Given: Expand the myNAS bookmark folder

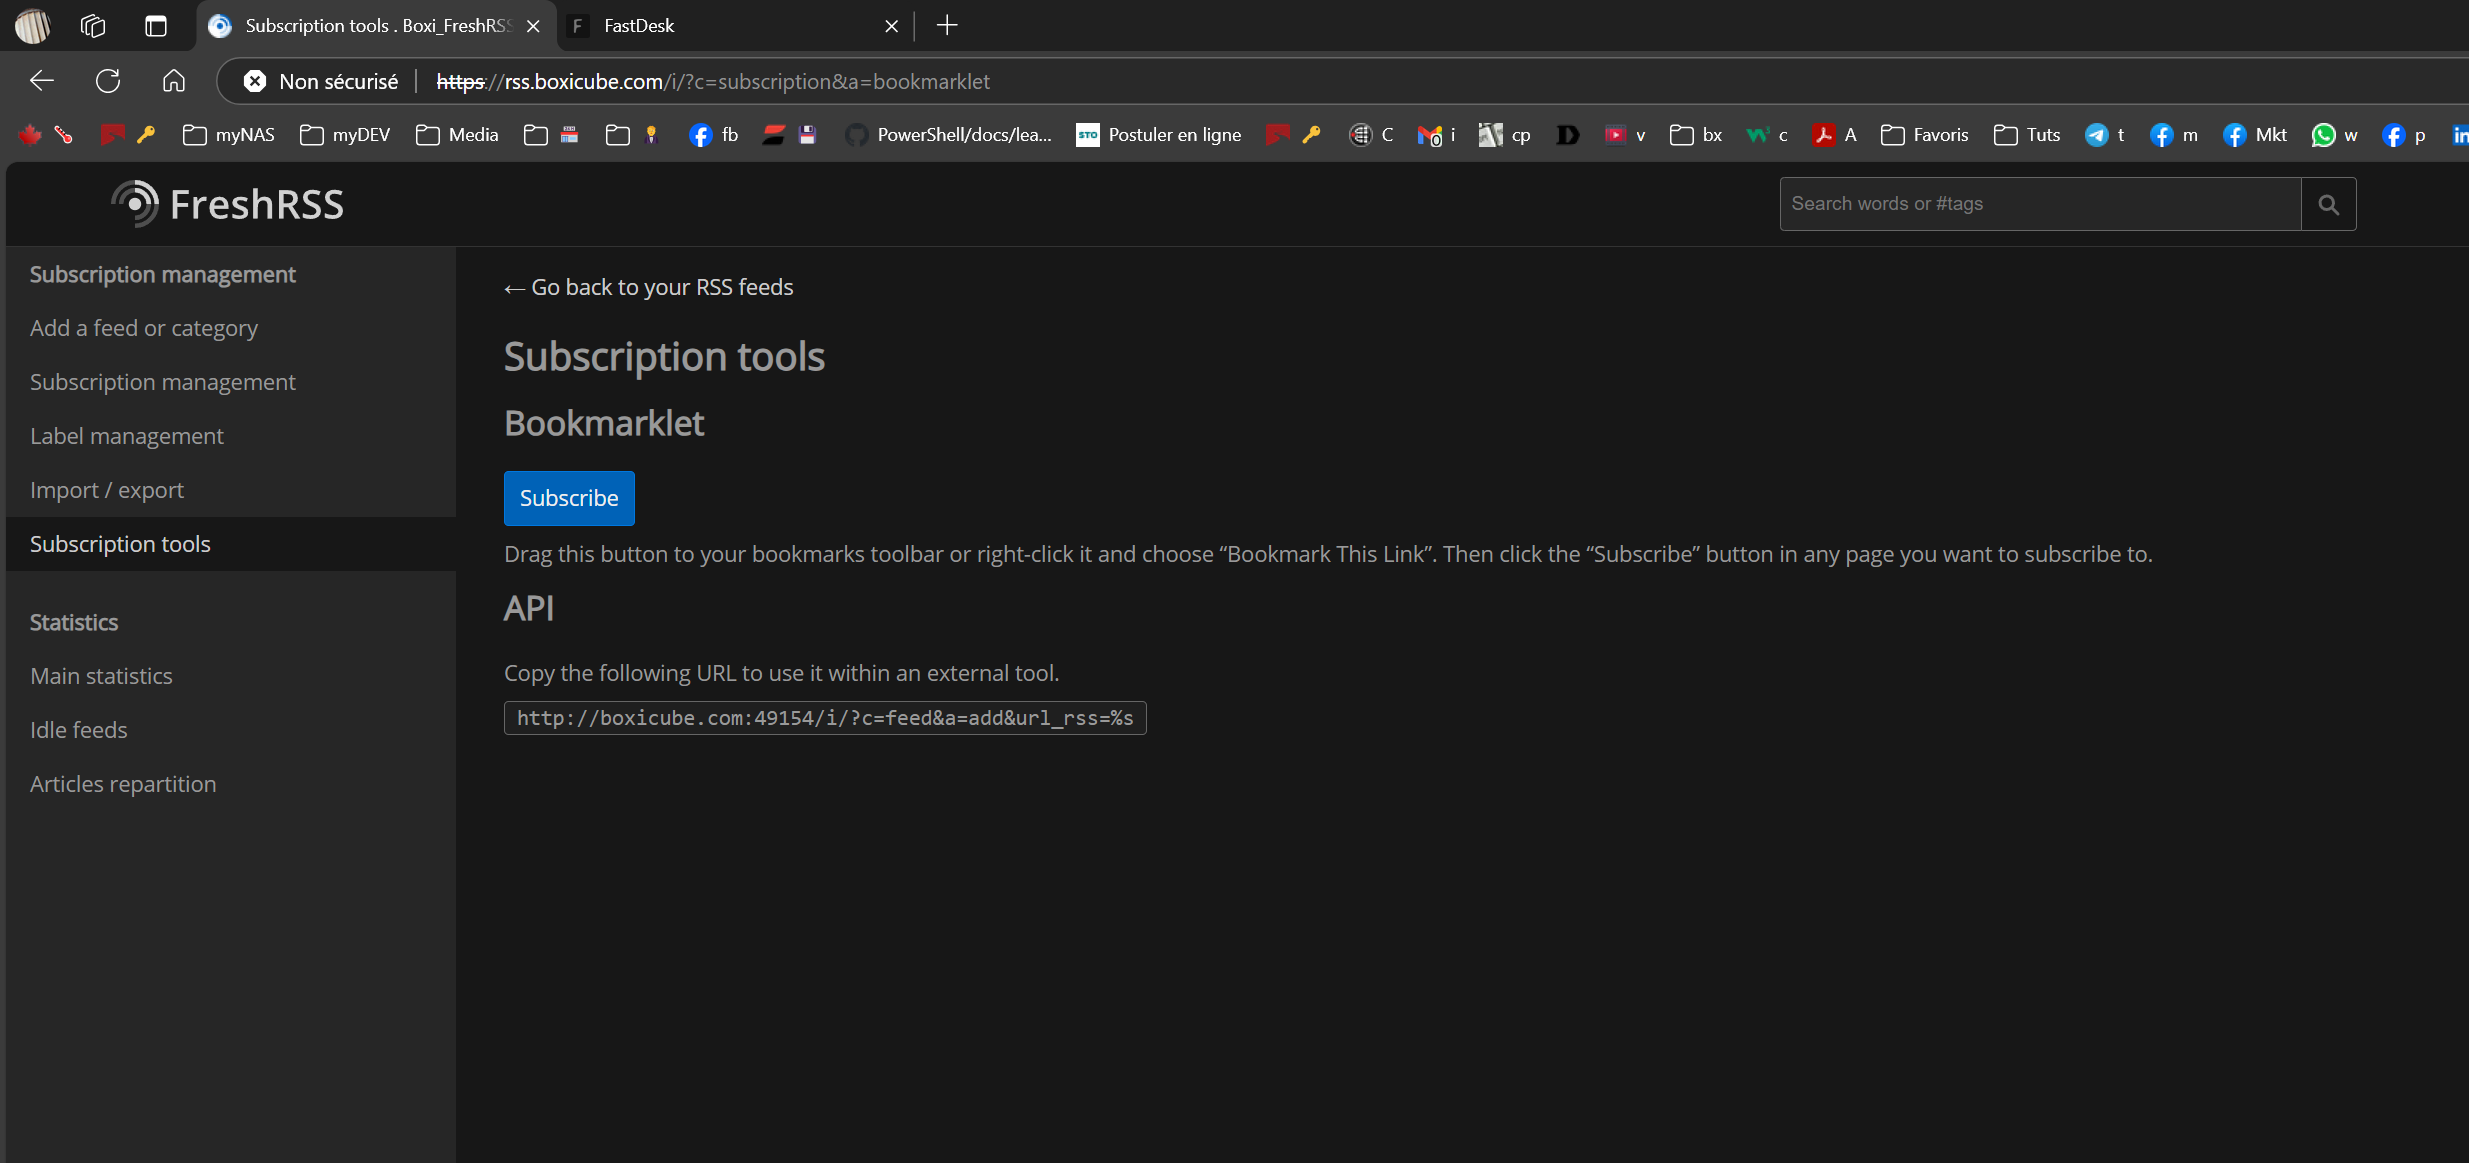Looking at the screenshot, I should 228,135.
